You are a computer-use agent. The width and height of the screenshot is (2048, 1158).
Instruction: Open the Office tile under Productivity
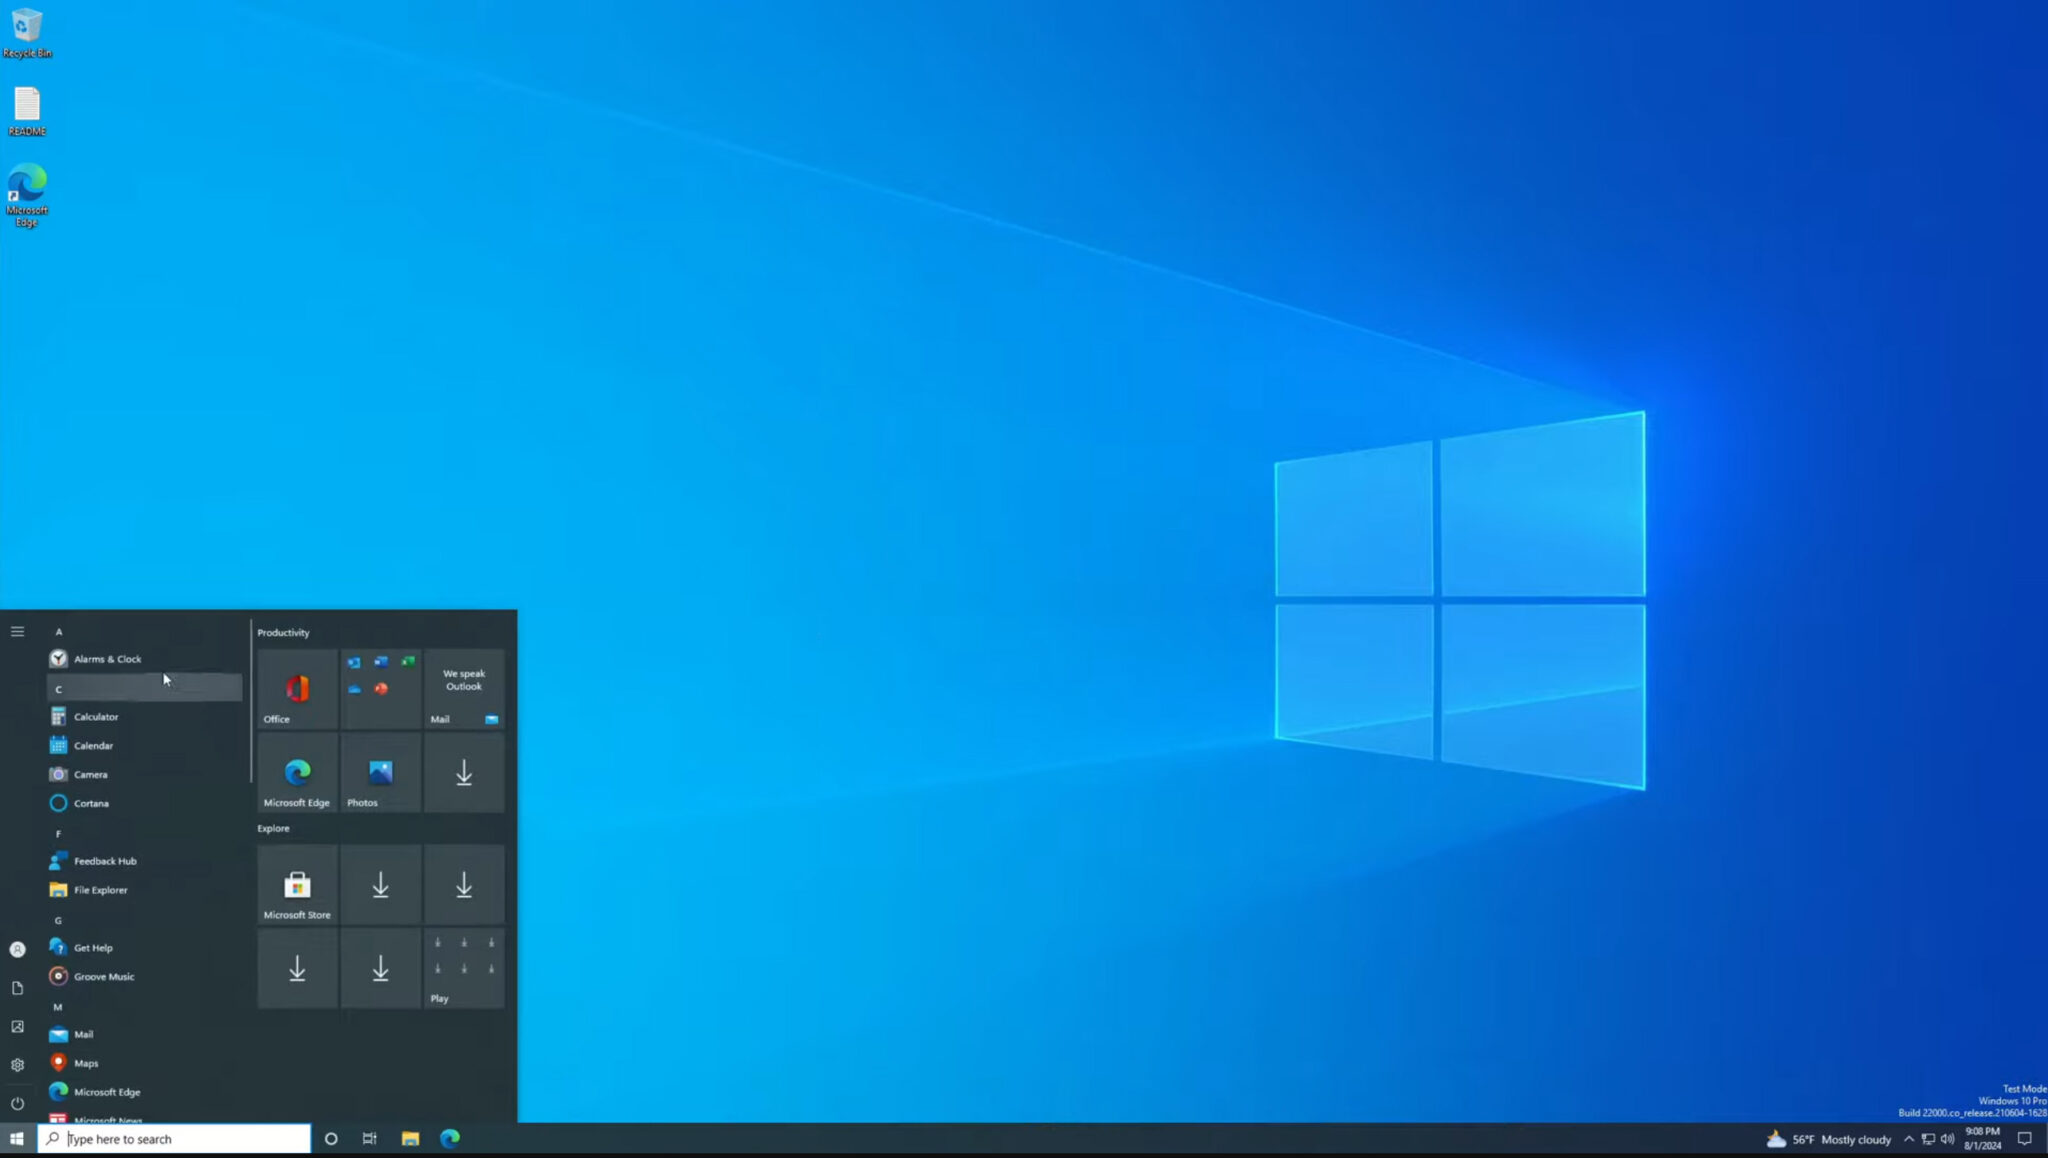click(x=296, y=688)
